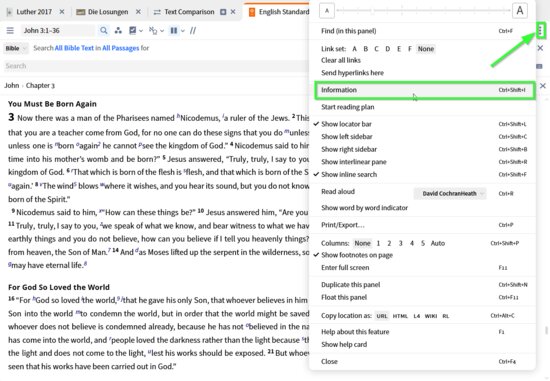The height and width of the screenshot is (381, 550).
Task: Switch to the Luther 2017 tab
Action: 34,12
